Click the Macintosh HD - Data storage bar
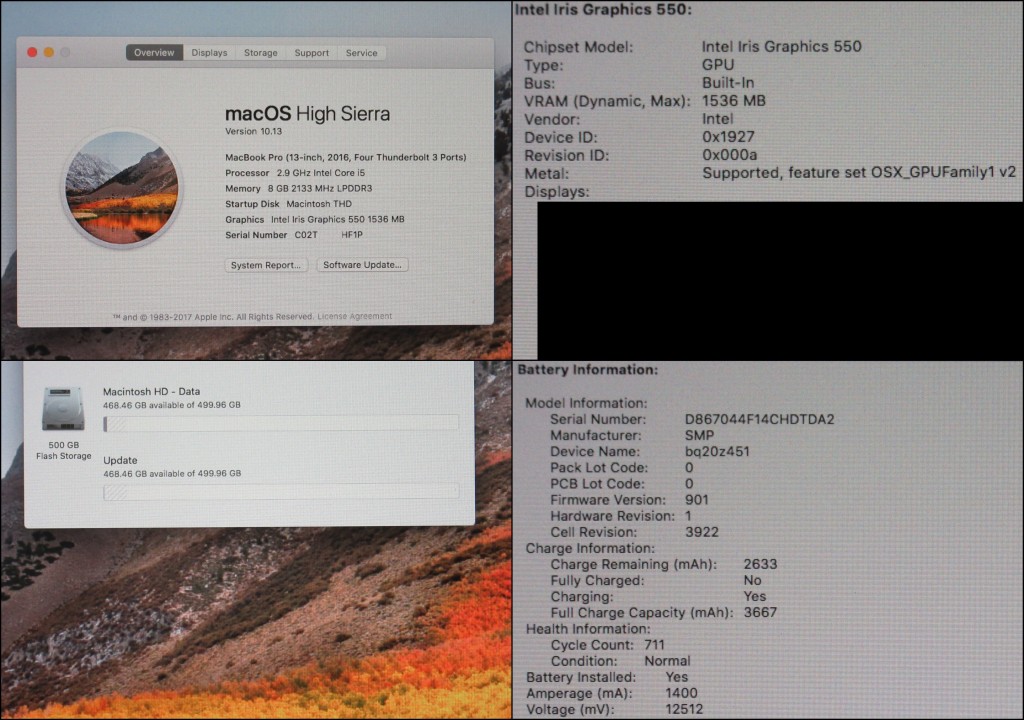Image resolution: width=1024 pixels, height=720 pixels. point(281,424)
